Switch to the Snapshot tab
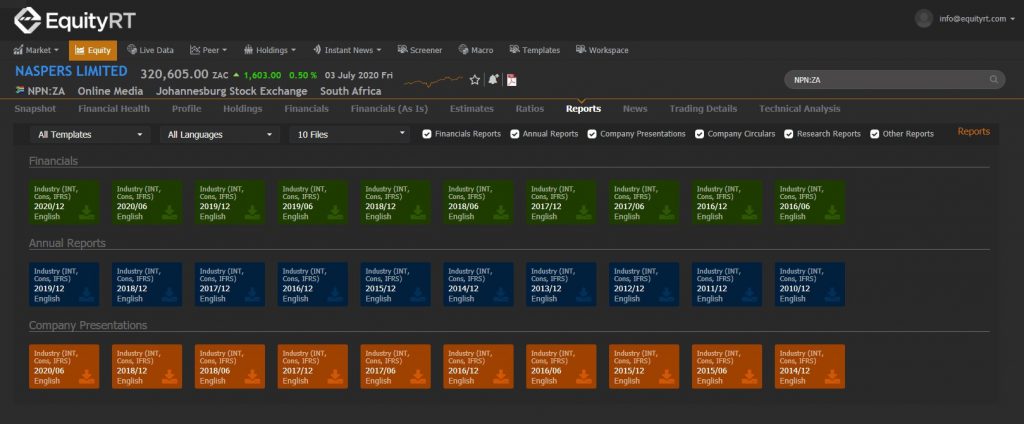Screen dimensions: 1024x424 (x=35, y=109)
